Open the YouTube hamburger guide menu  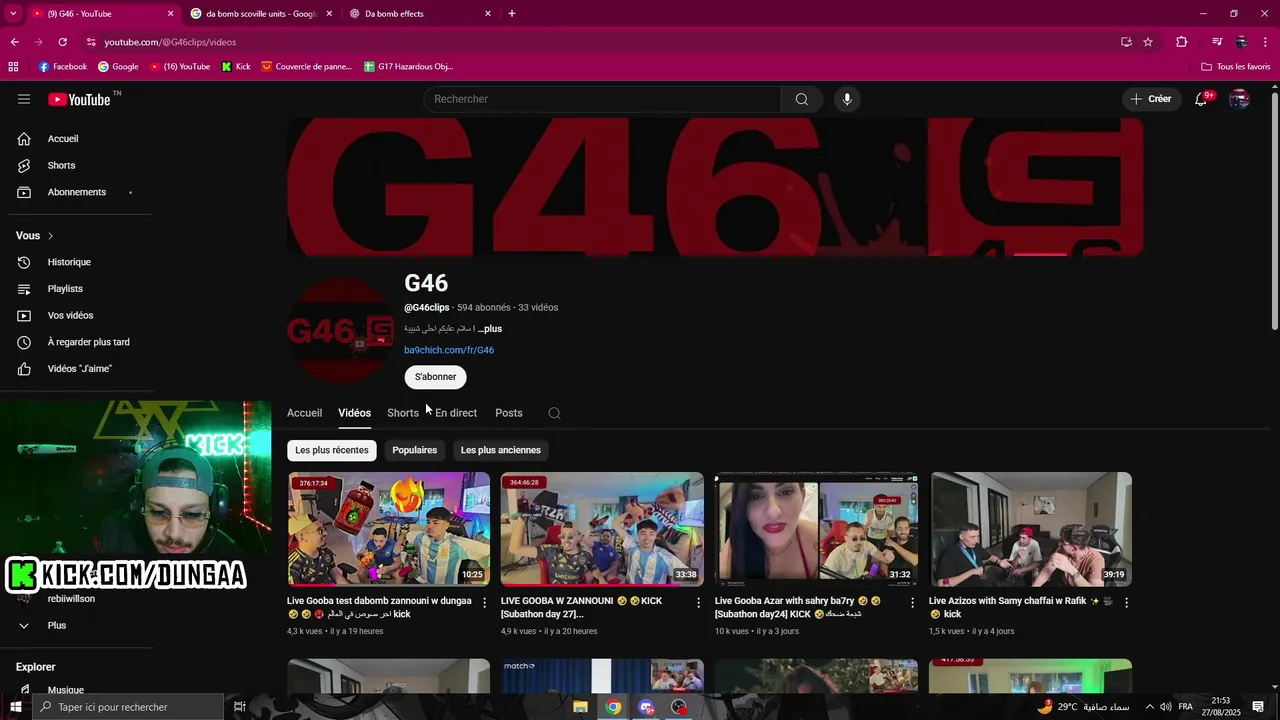tap(24, 99)
